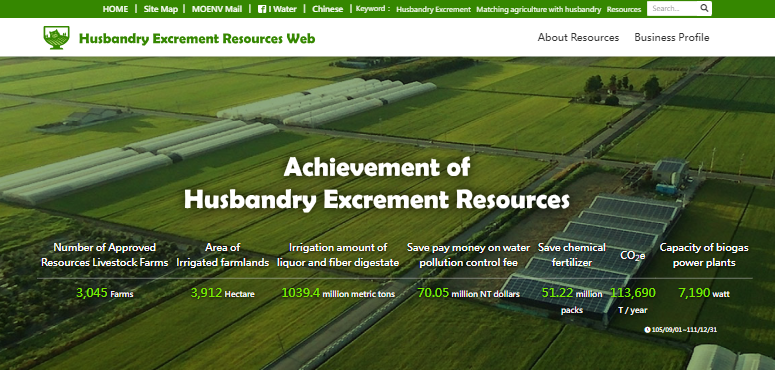Focus the Search input field
This screenshot has width=775, height=370.
coord(673,8)
